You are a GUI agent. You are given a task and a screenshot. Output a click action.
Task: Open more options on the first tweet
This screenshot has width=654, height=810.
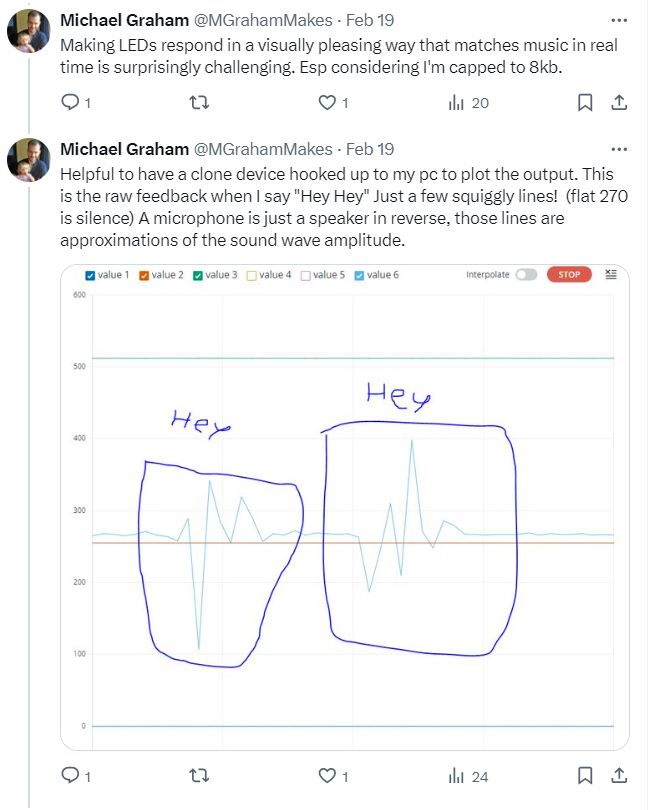[619, 20]
